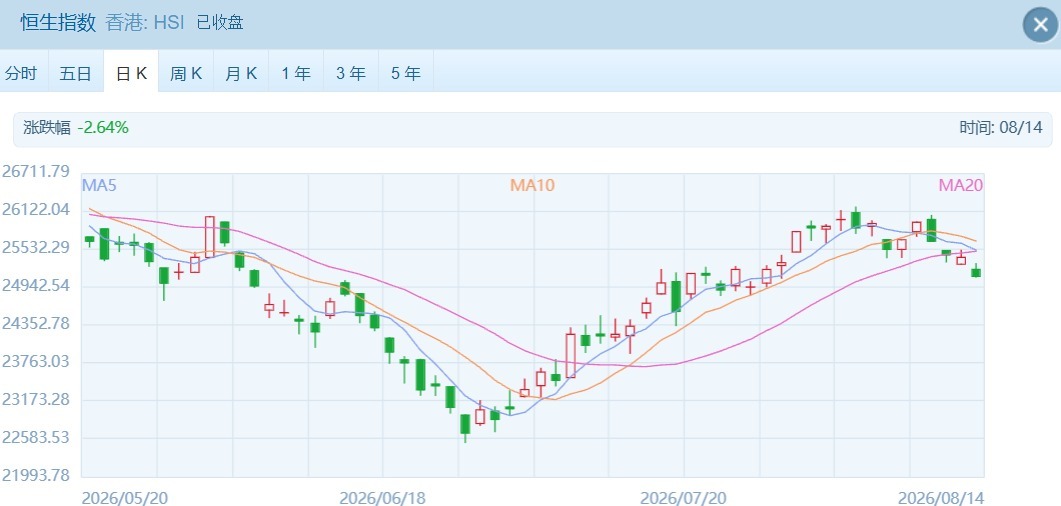
Task: Click the 时间: 08/14 label
Action: coord(1001,127)
